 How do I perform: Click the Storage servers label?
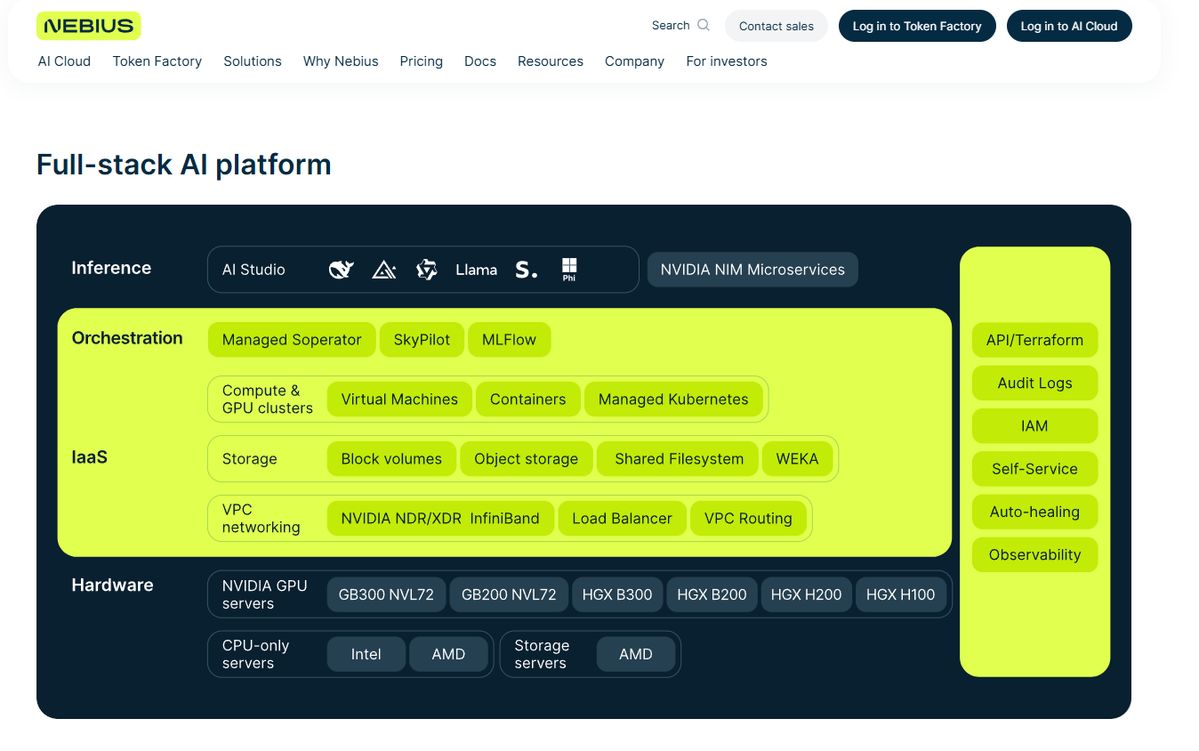tap(541, 654)
